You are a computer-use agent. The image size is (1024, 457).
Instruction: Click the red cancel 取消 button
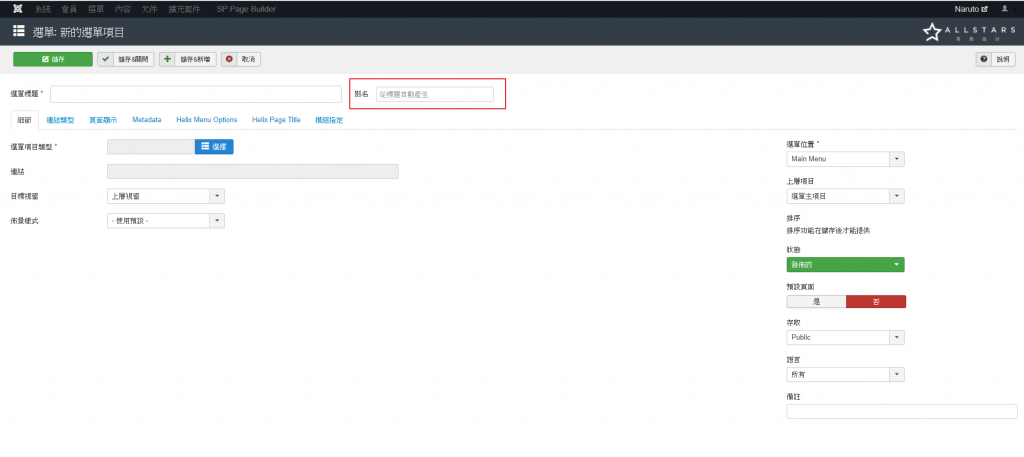pos(241,60)
